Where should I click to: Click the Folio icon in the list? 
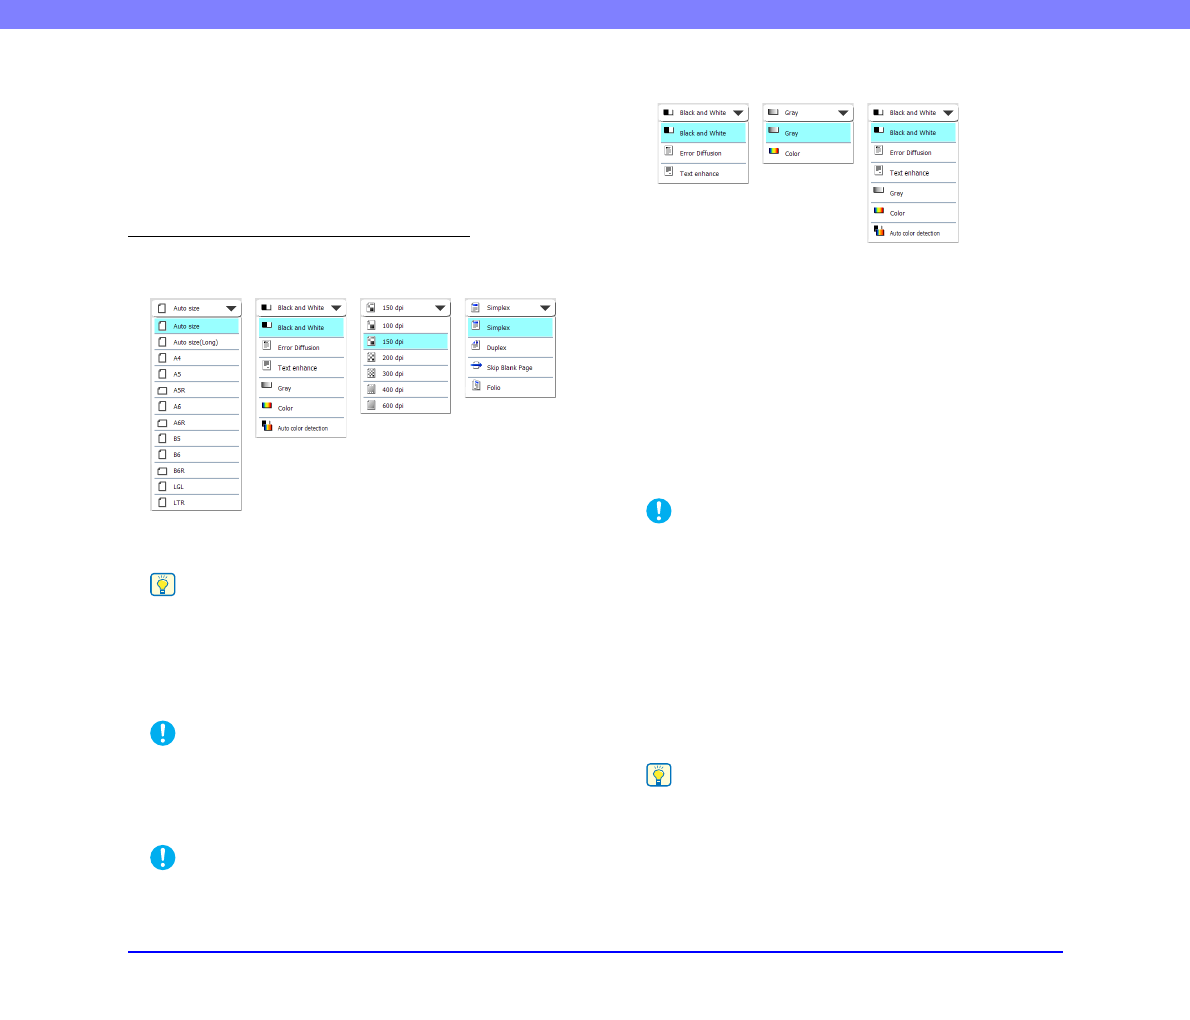[x=476, y=386]
